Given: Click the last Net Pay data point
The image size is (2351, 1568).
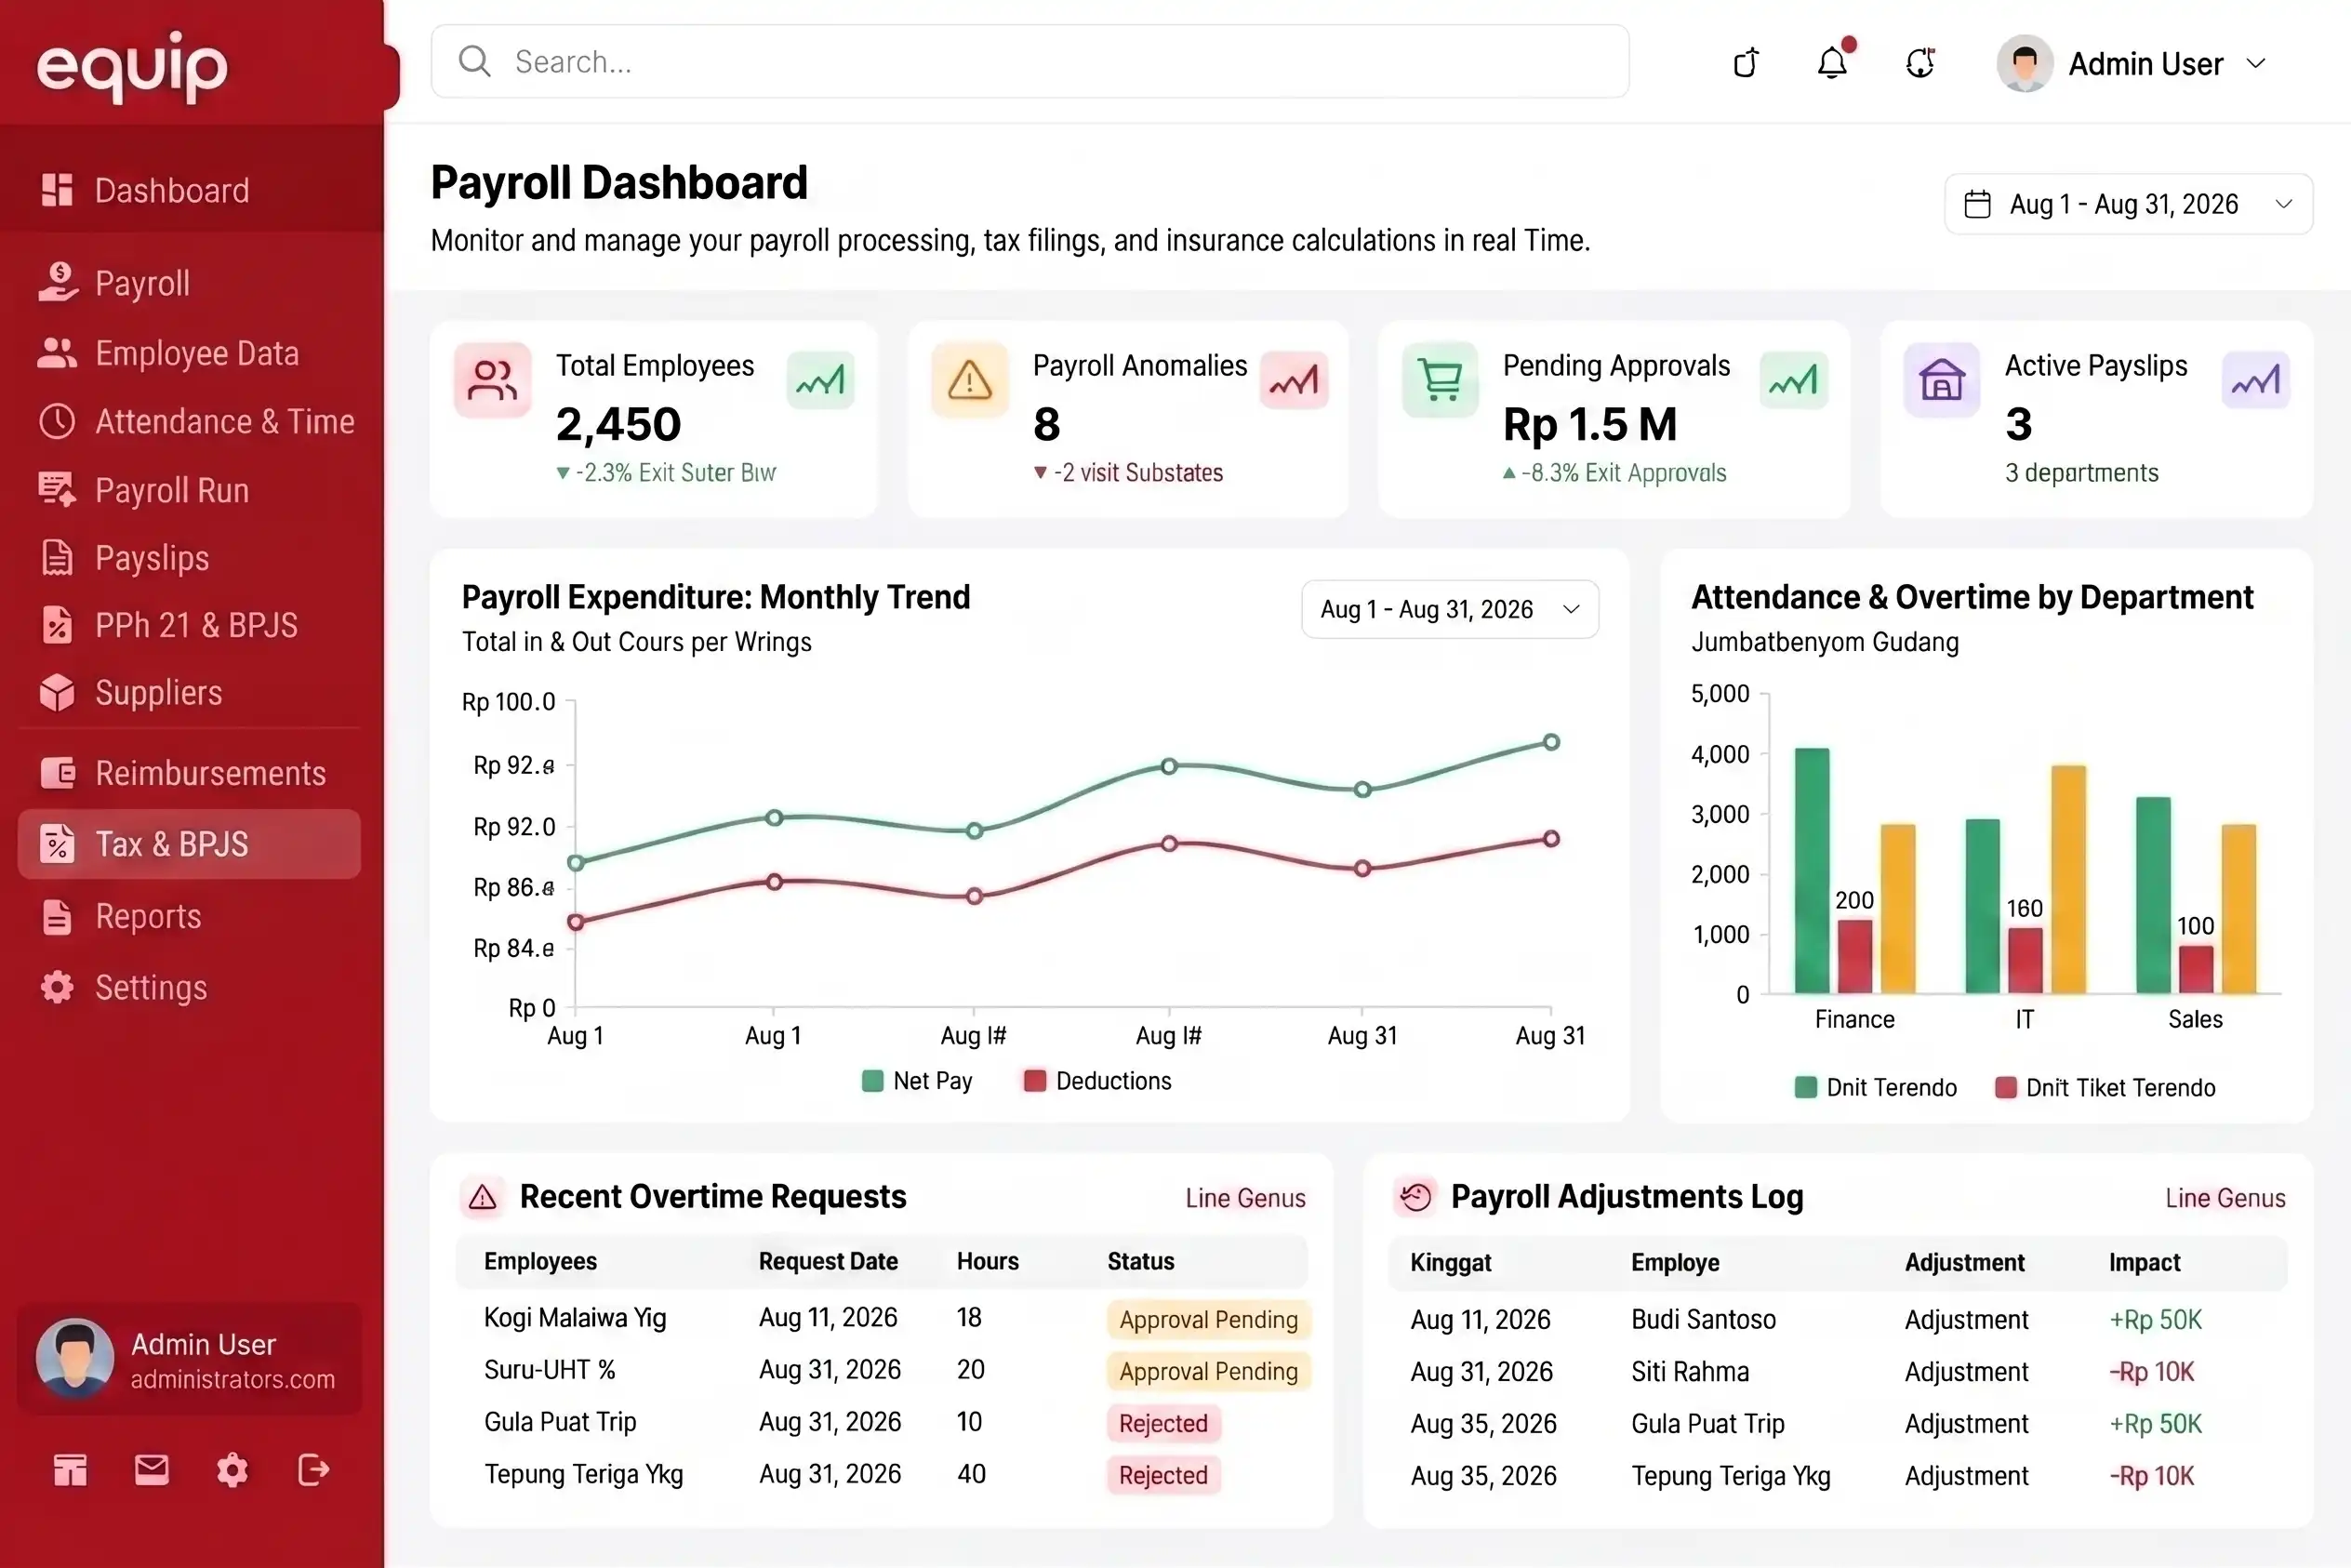Looking at the screenshot, I should click(x=1551, y=742).
